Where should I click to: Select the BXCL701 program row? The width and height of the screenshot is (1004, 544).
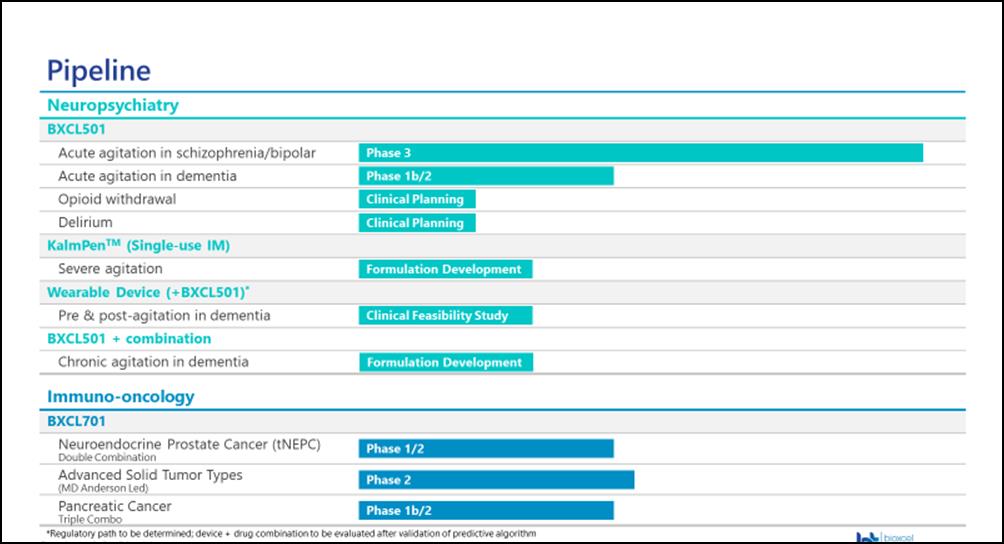(77, 422)
